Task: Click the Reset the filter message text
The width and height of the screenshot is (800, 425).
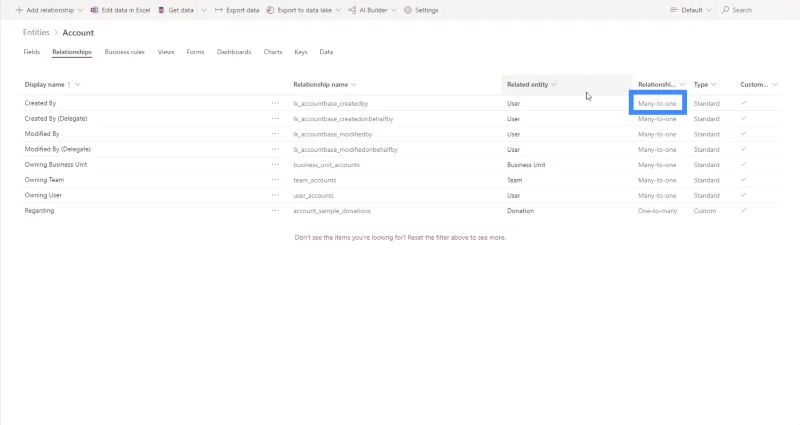Action: [400, 238]
